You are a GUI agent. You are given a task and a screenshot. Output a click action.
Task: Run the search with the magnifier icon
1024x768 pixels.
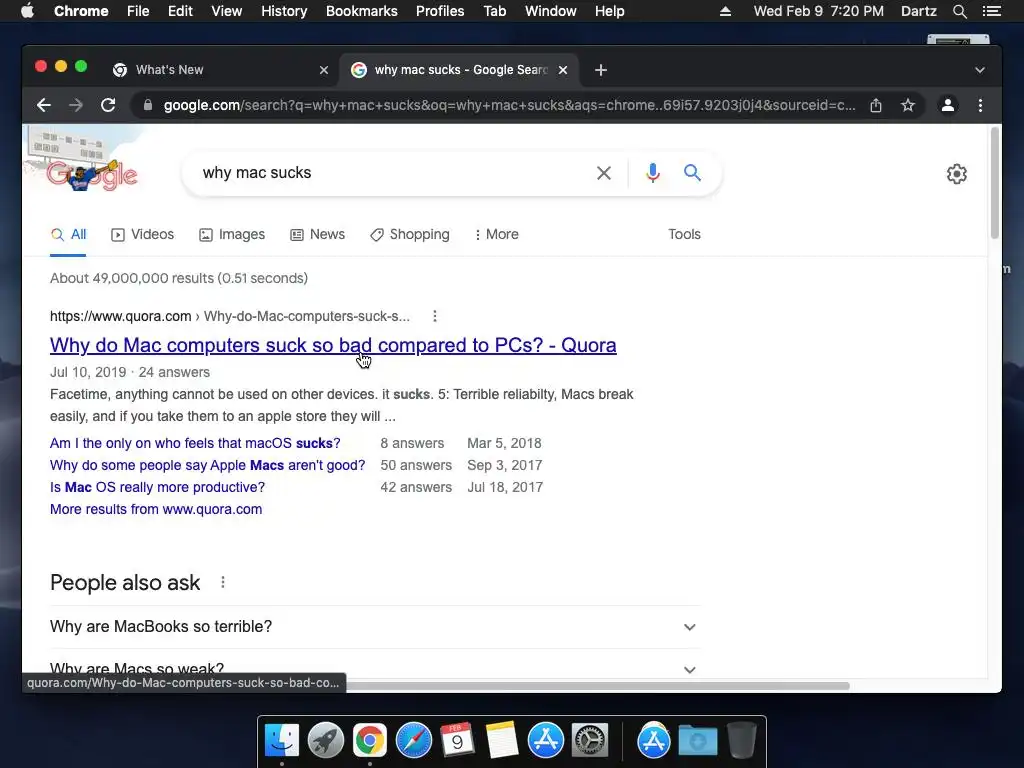point(692,172)
